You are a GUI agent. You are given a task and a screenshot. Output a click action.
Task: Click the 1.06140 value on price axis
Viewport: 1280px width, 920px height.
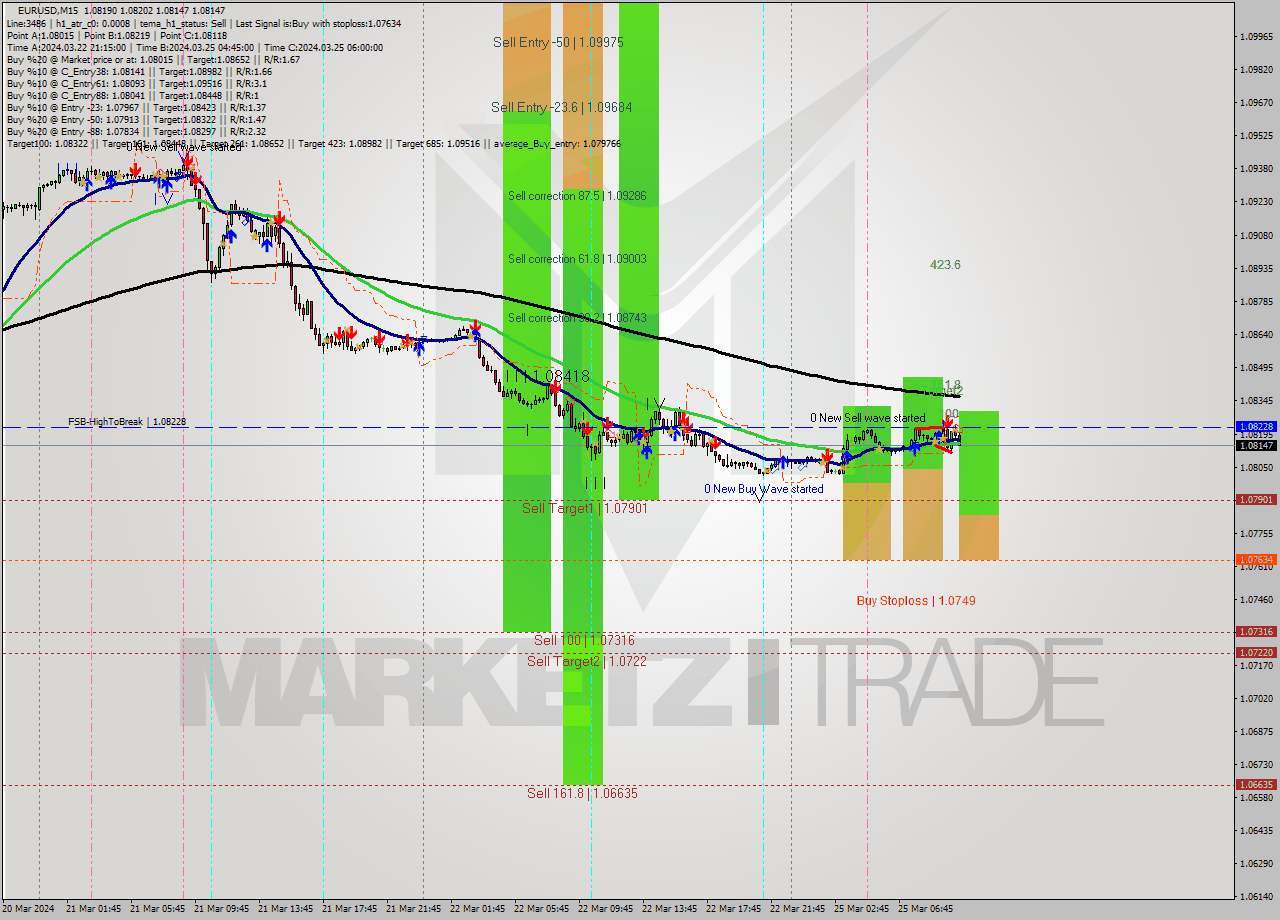pyautogui.click(x=1256, y=896)
